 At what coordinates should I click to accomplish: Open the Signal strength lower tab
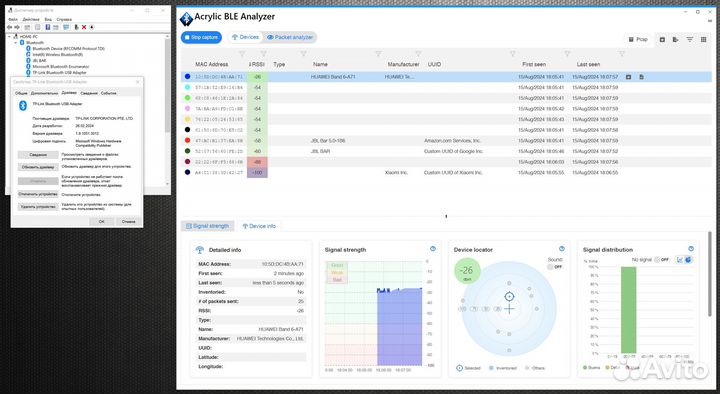208,226
